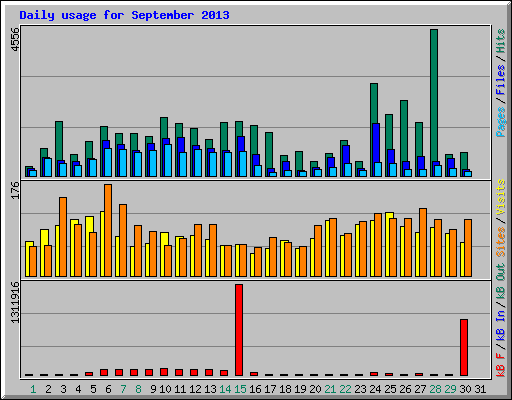Select day label 18 on the x-axis

pyautogui.click(x=285, y=389)
